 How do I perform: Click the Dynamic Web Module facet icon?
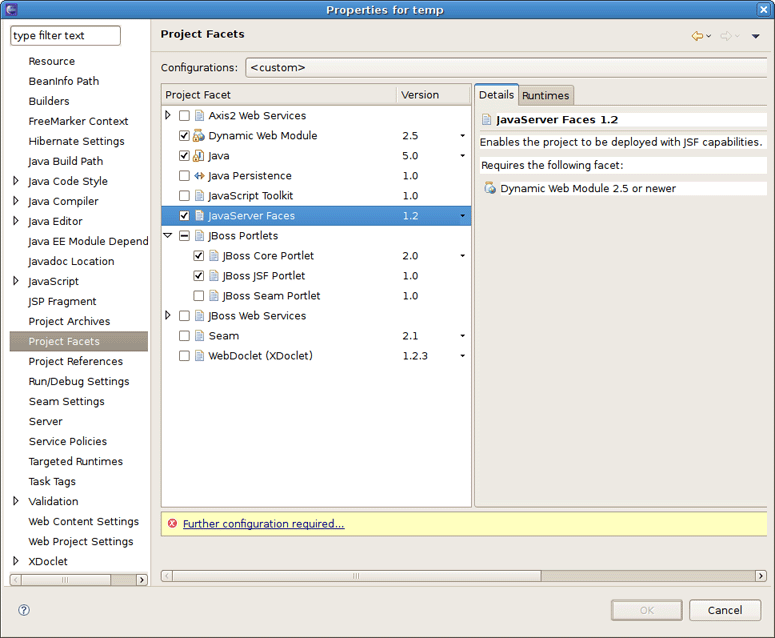[x=199, y=136]
